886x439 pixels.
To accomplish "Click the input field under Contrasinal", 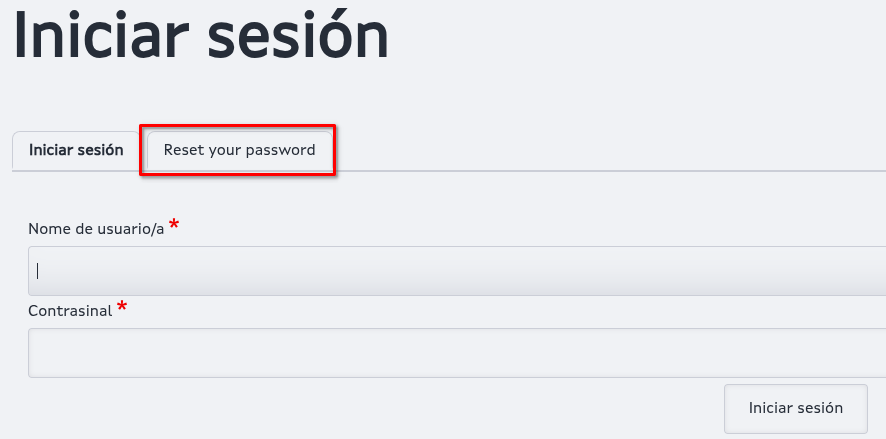I will (x=457, y=353).
